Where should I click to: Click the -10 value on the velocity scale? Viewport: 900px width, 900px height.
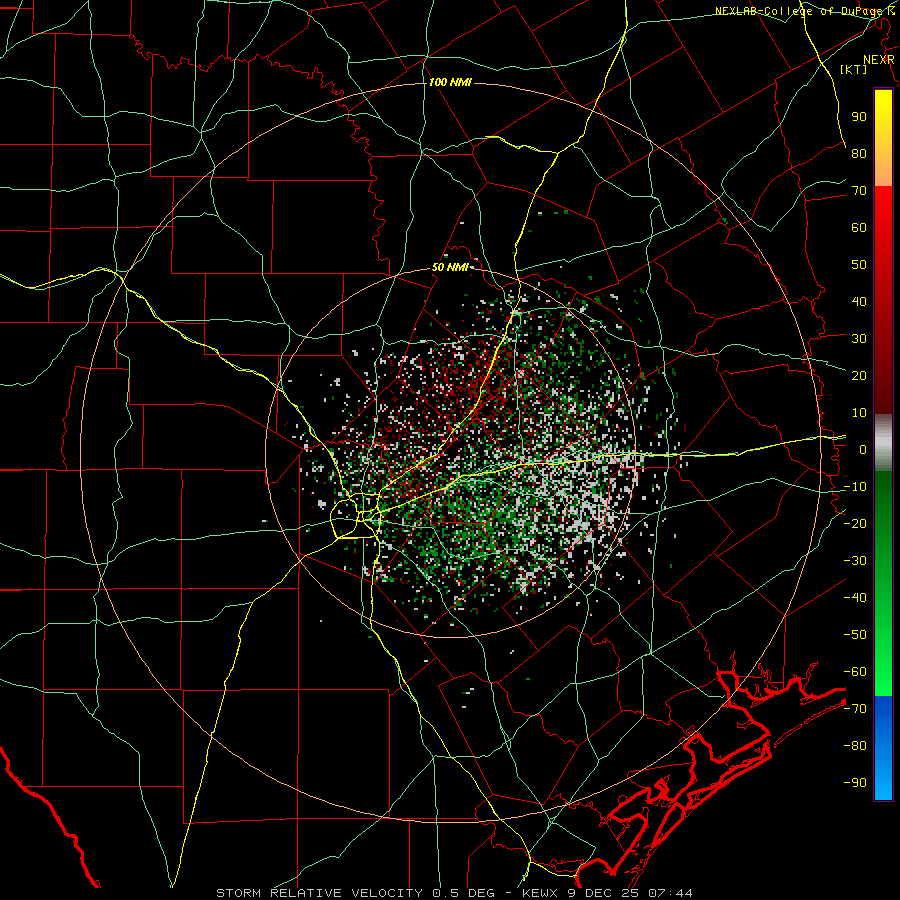pyautogui.click(x=855, y=487)
